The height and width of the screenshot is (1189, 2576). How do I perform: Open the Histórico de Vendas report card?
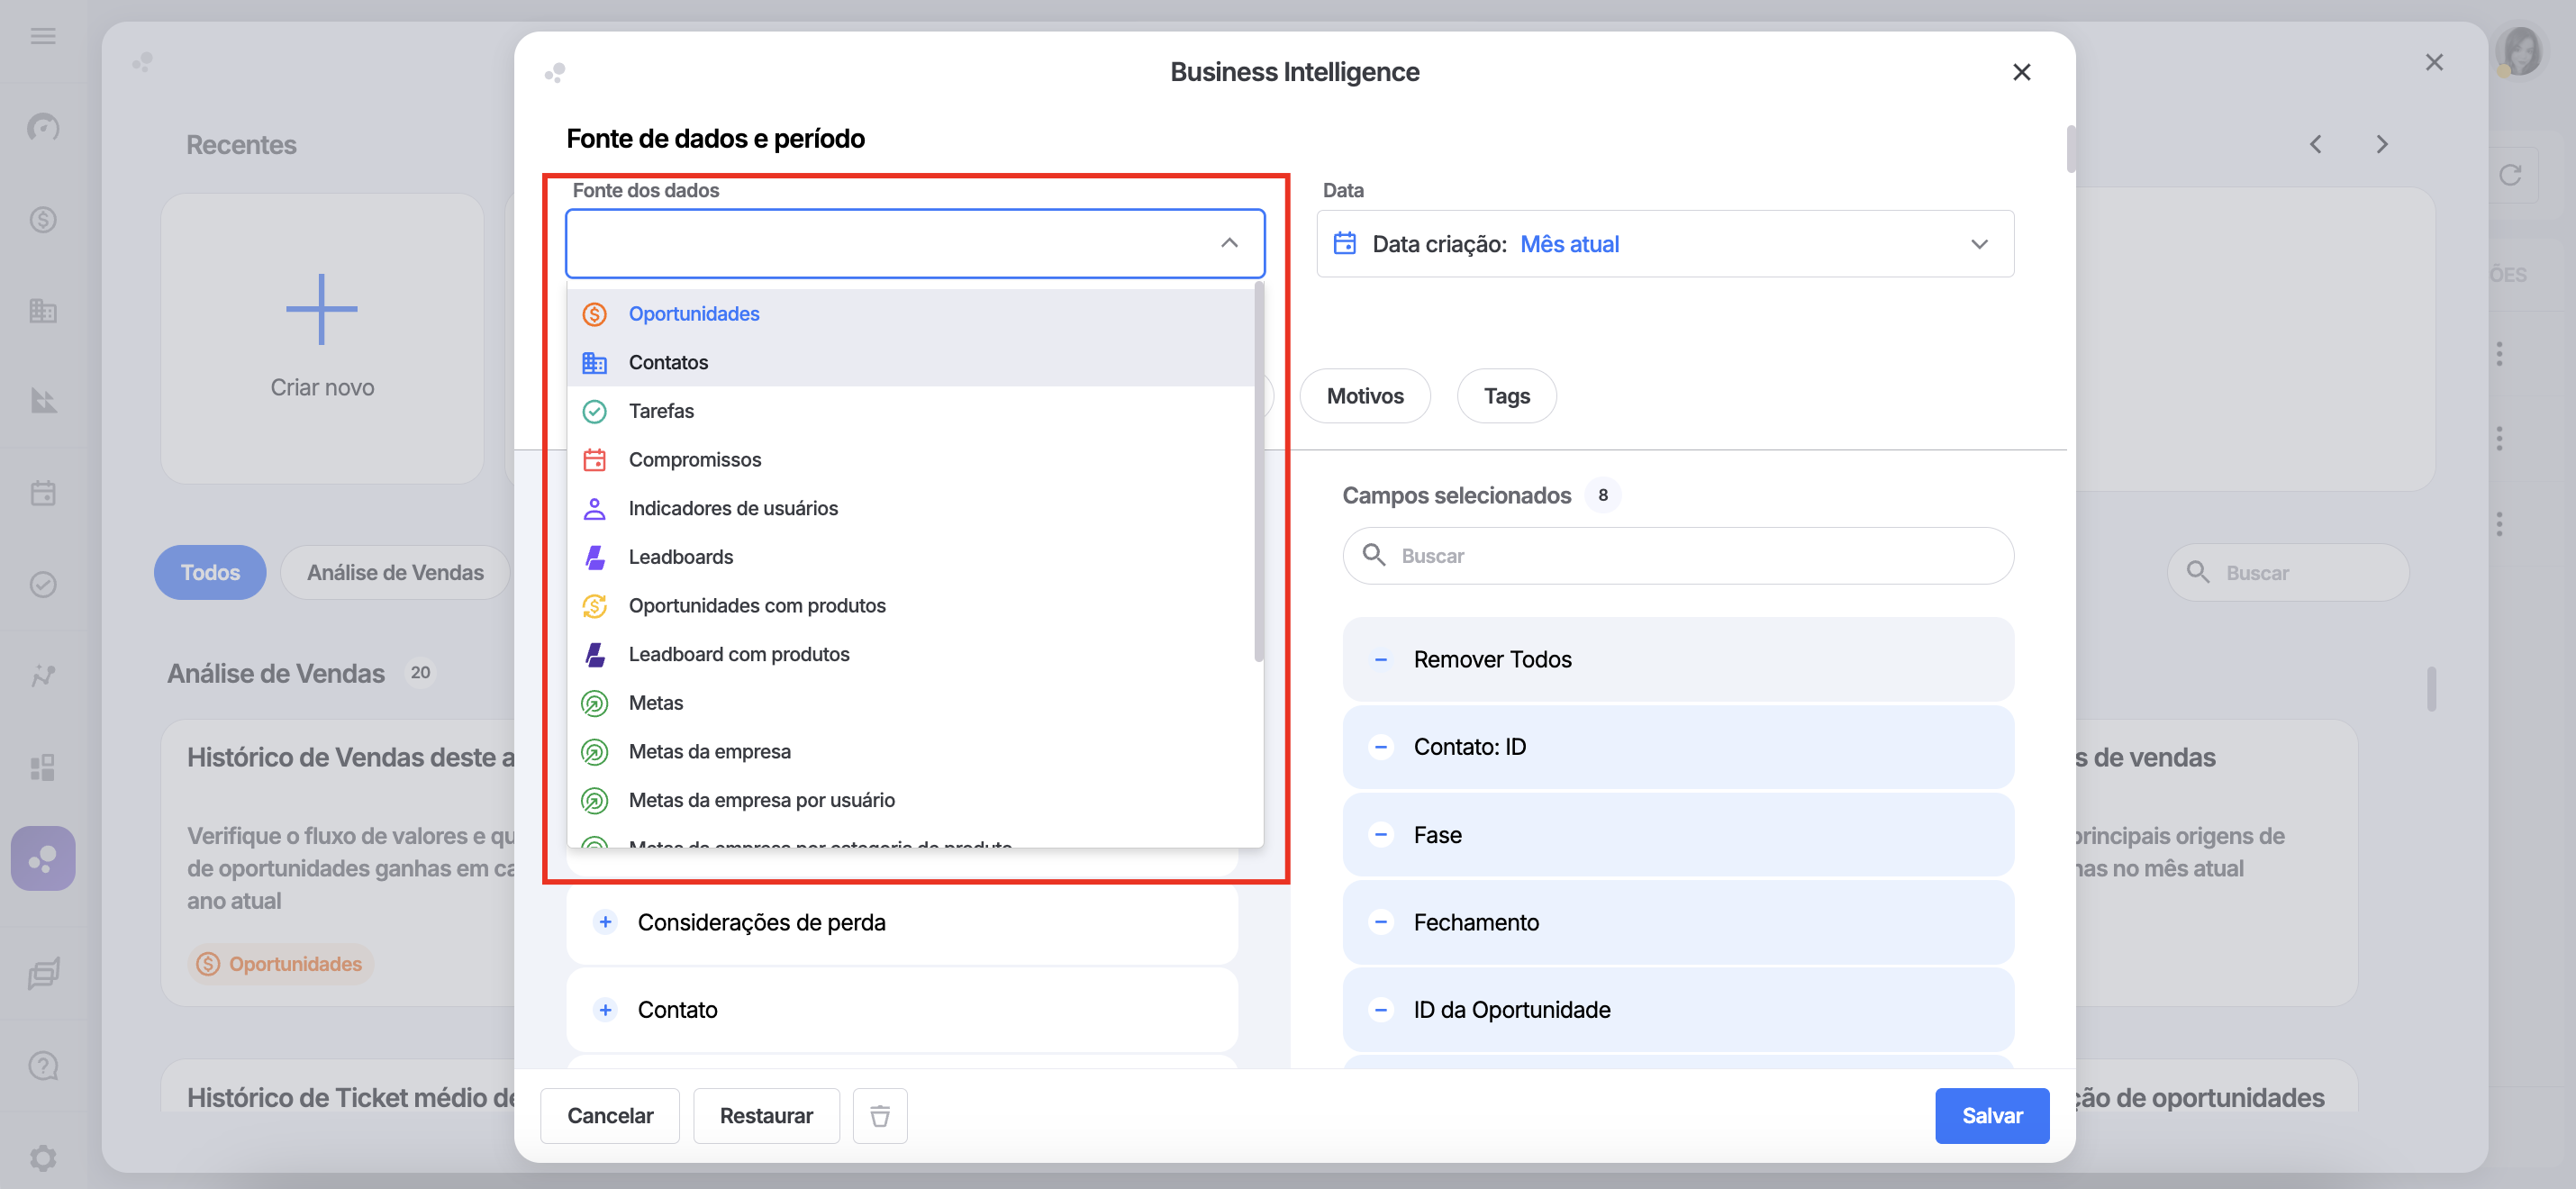point(338,862)
